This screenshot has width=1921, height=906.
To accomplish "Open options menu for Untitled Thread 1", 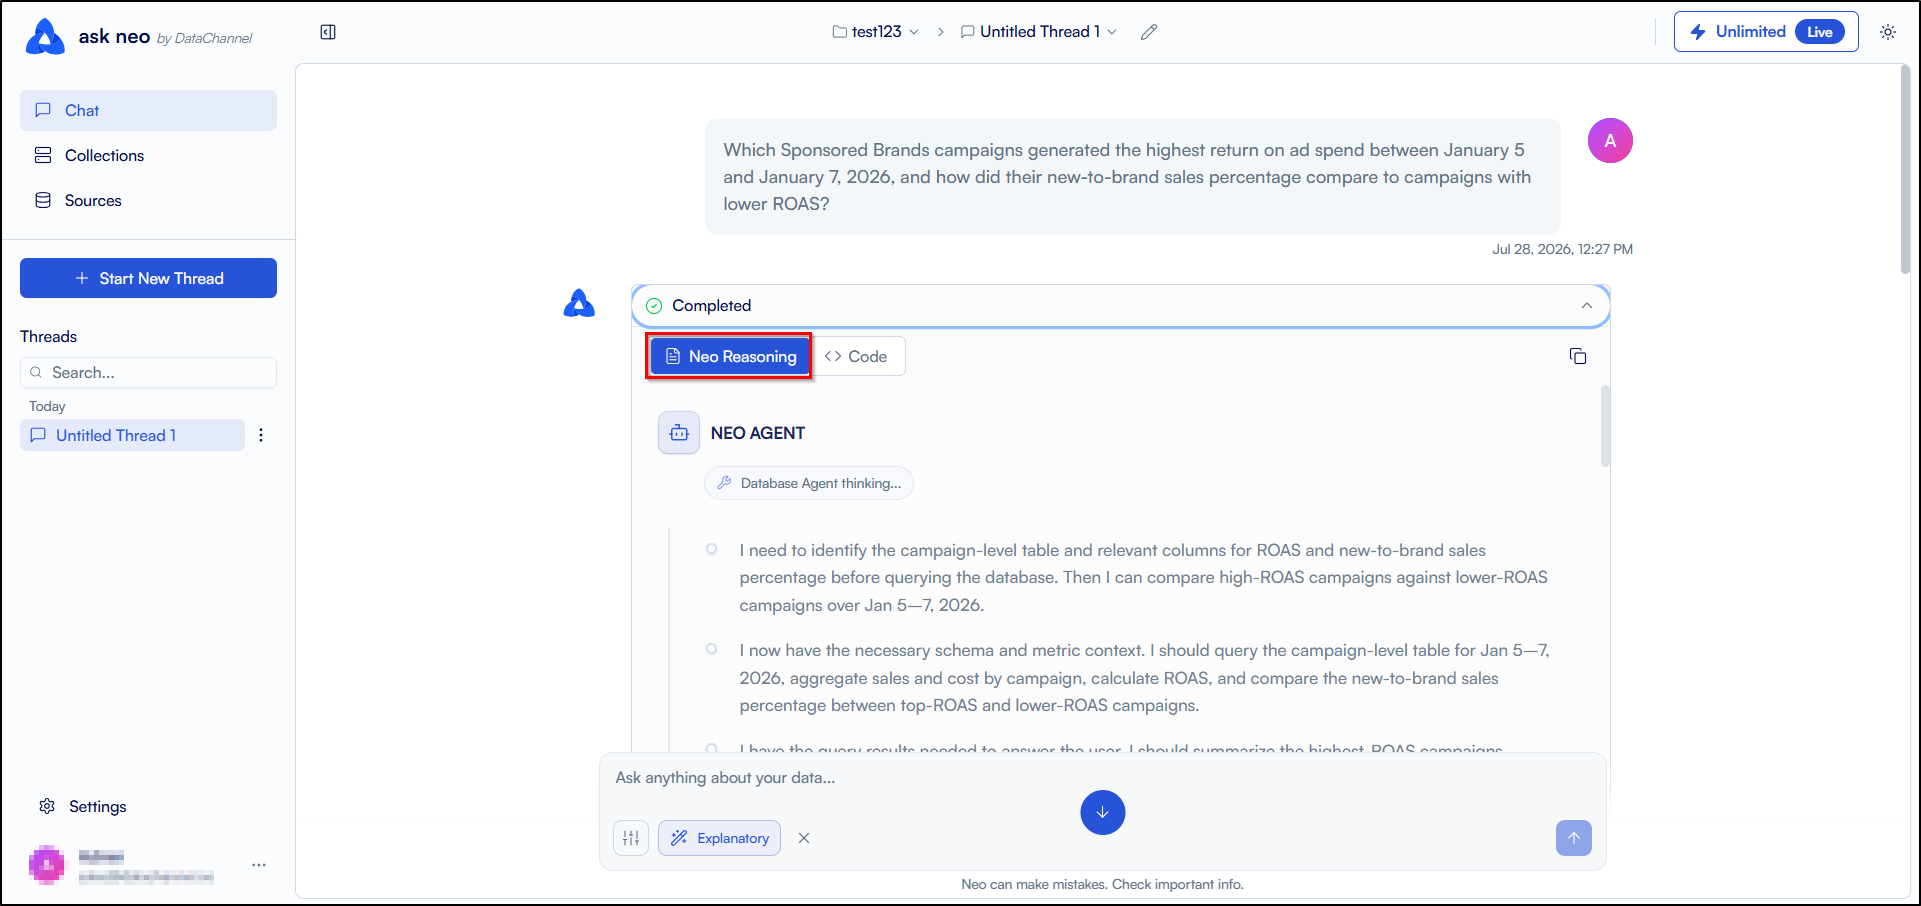I will 261,435.
